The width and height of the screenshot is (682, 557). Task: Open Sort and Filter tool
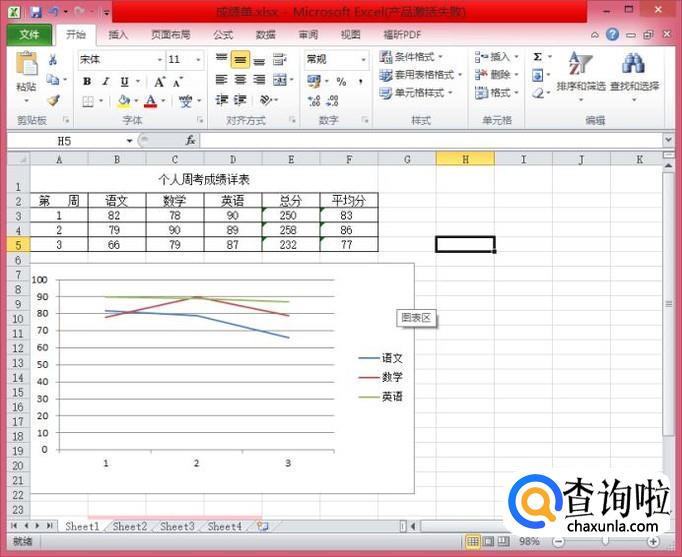pyautogui.click(x=580, y=74)
